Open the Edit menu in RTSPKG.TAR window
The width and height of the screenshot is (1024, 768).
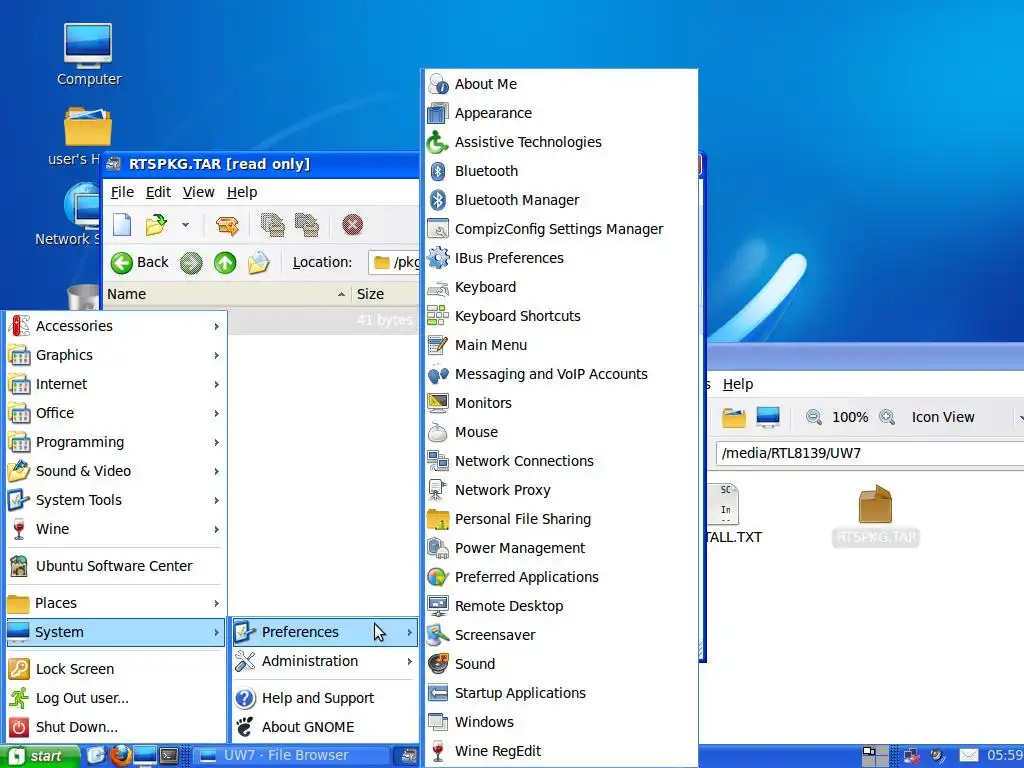pos(158,192)
